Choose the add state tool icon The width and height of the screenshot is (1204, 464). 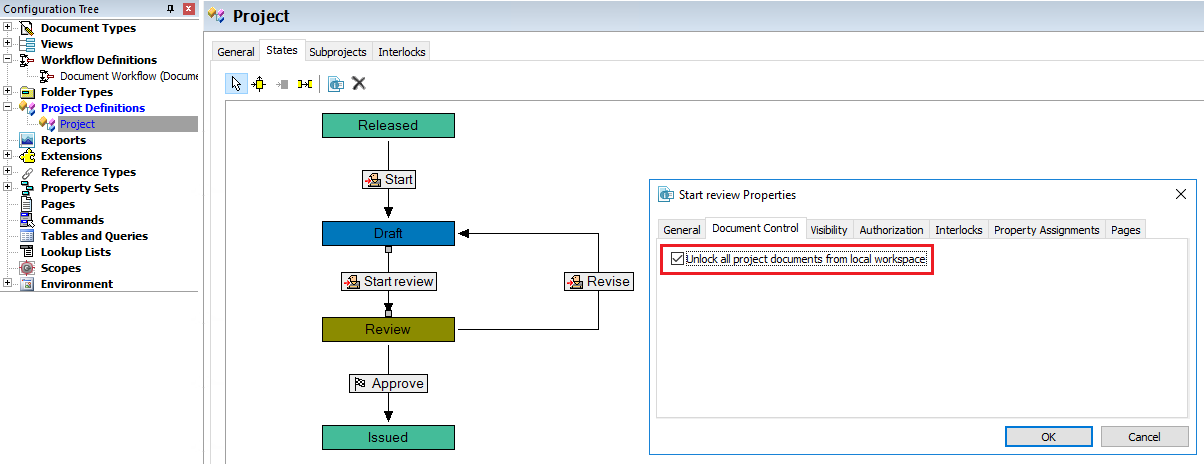(259, 84)
